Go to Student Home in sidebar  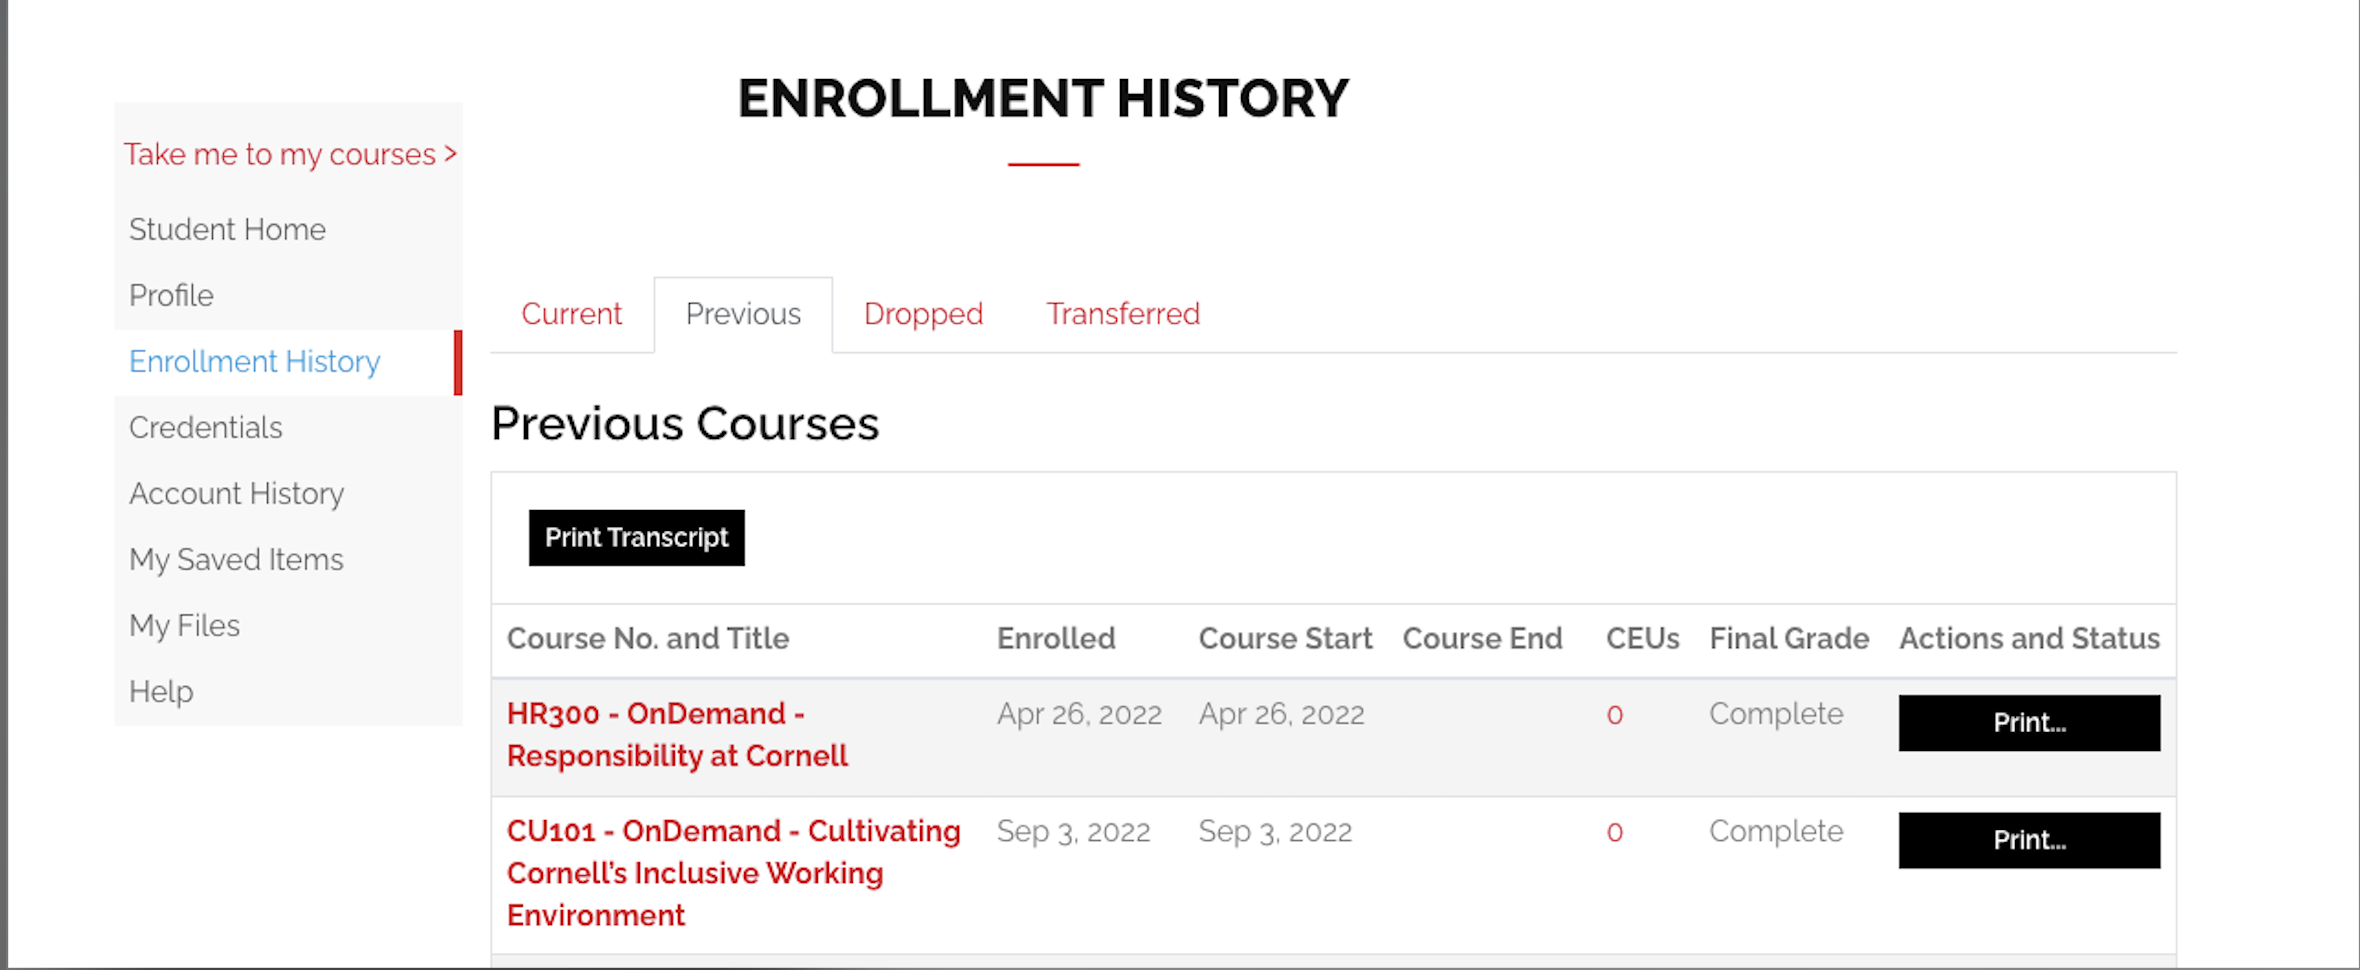click(227, 230)
